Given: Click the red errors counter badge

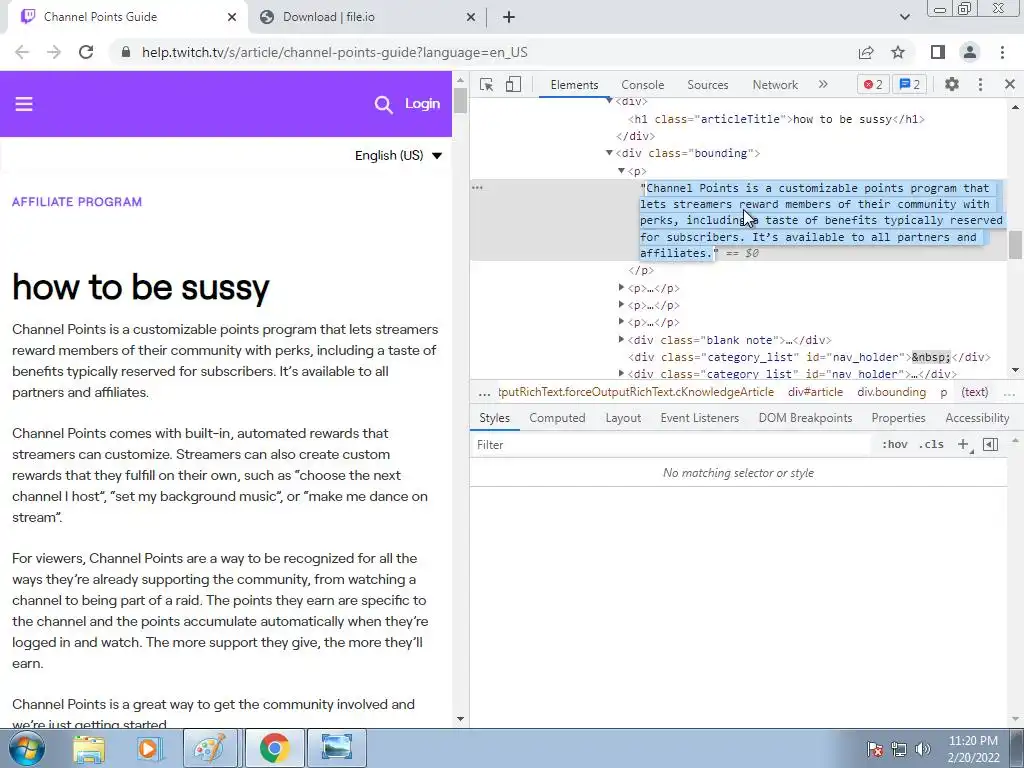Looking at the screenshot, I should pyautogui.click(x=872, y=84).
